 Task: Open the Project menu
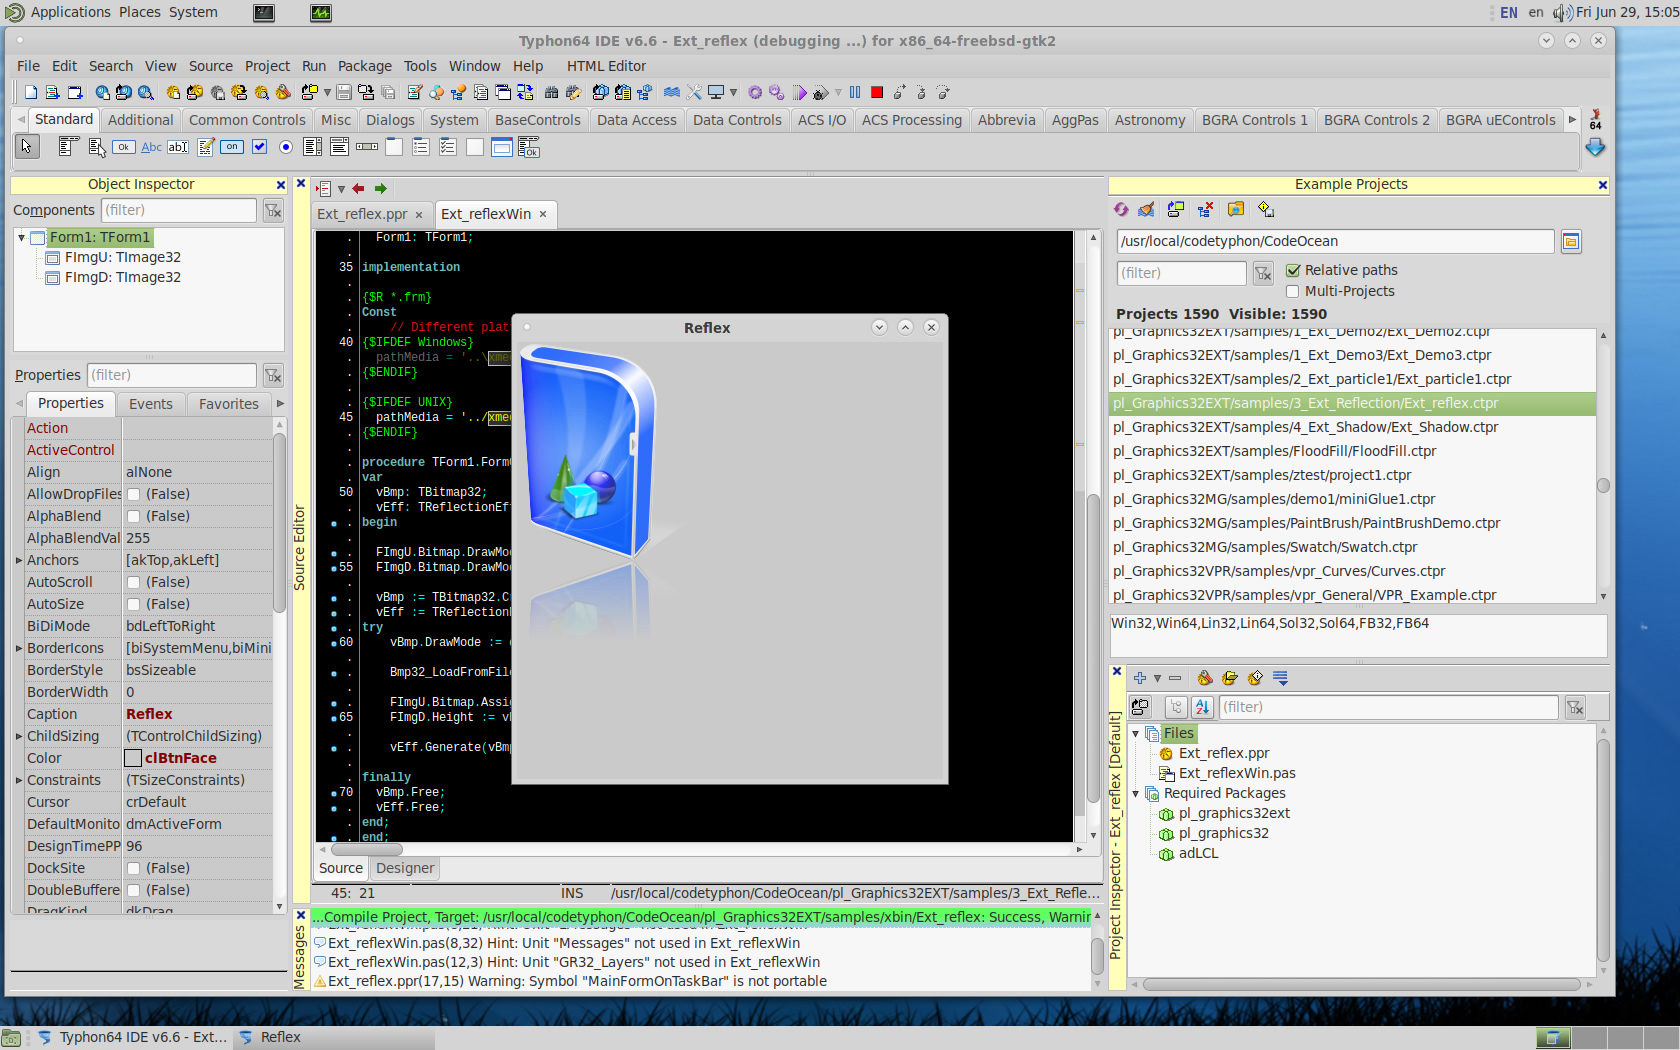267,66
